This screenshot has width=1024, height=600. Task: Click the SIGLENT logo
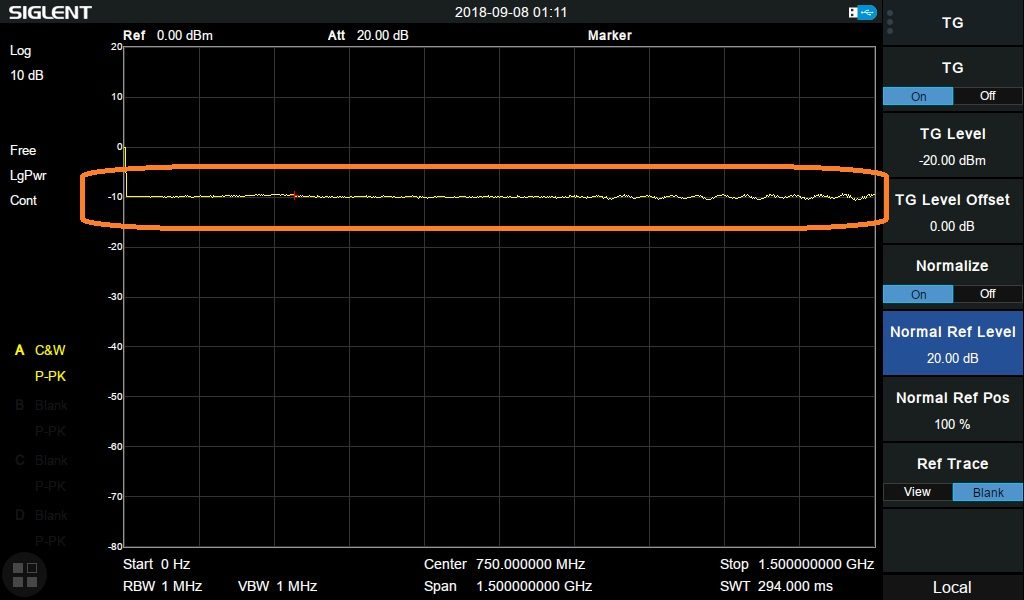[50, 13]
